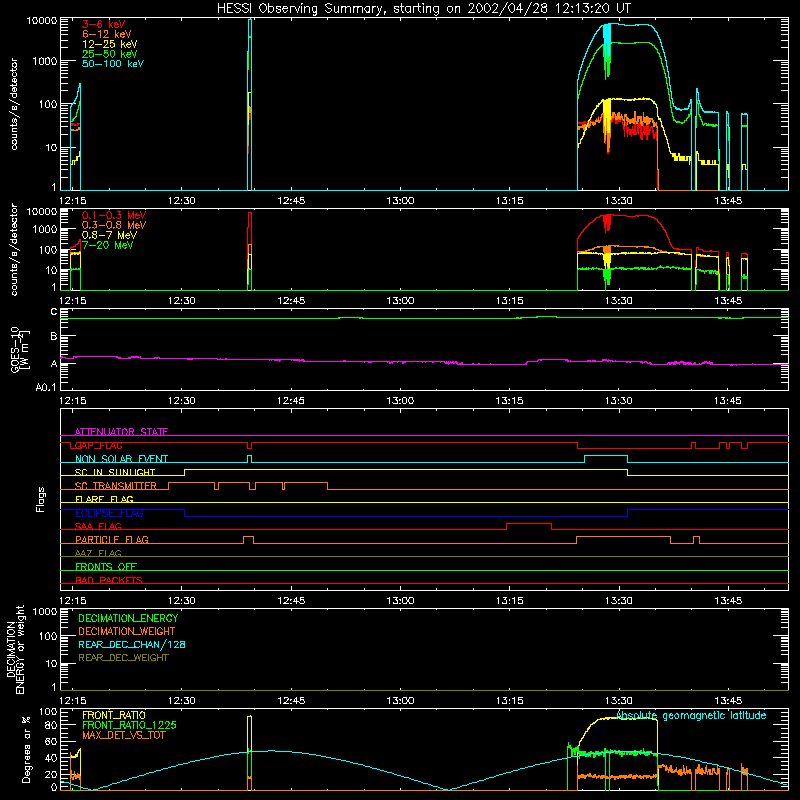The width and height of the screenshot is (800, 800).
Task: Select the 7-20 MeV legend label
Action: tap(108, 245)
